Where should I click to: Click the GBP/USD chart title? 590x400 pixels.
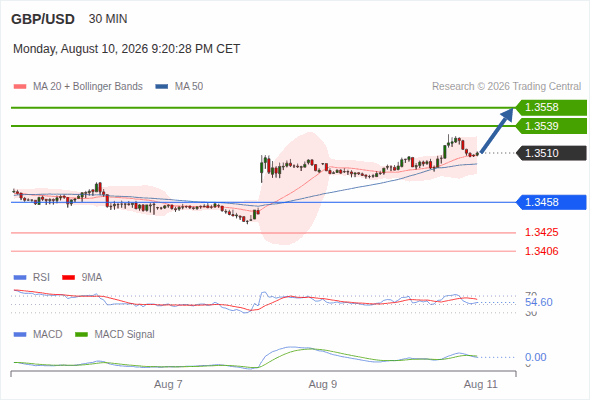coord(43,19)
